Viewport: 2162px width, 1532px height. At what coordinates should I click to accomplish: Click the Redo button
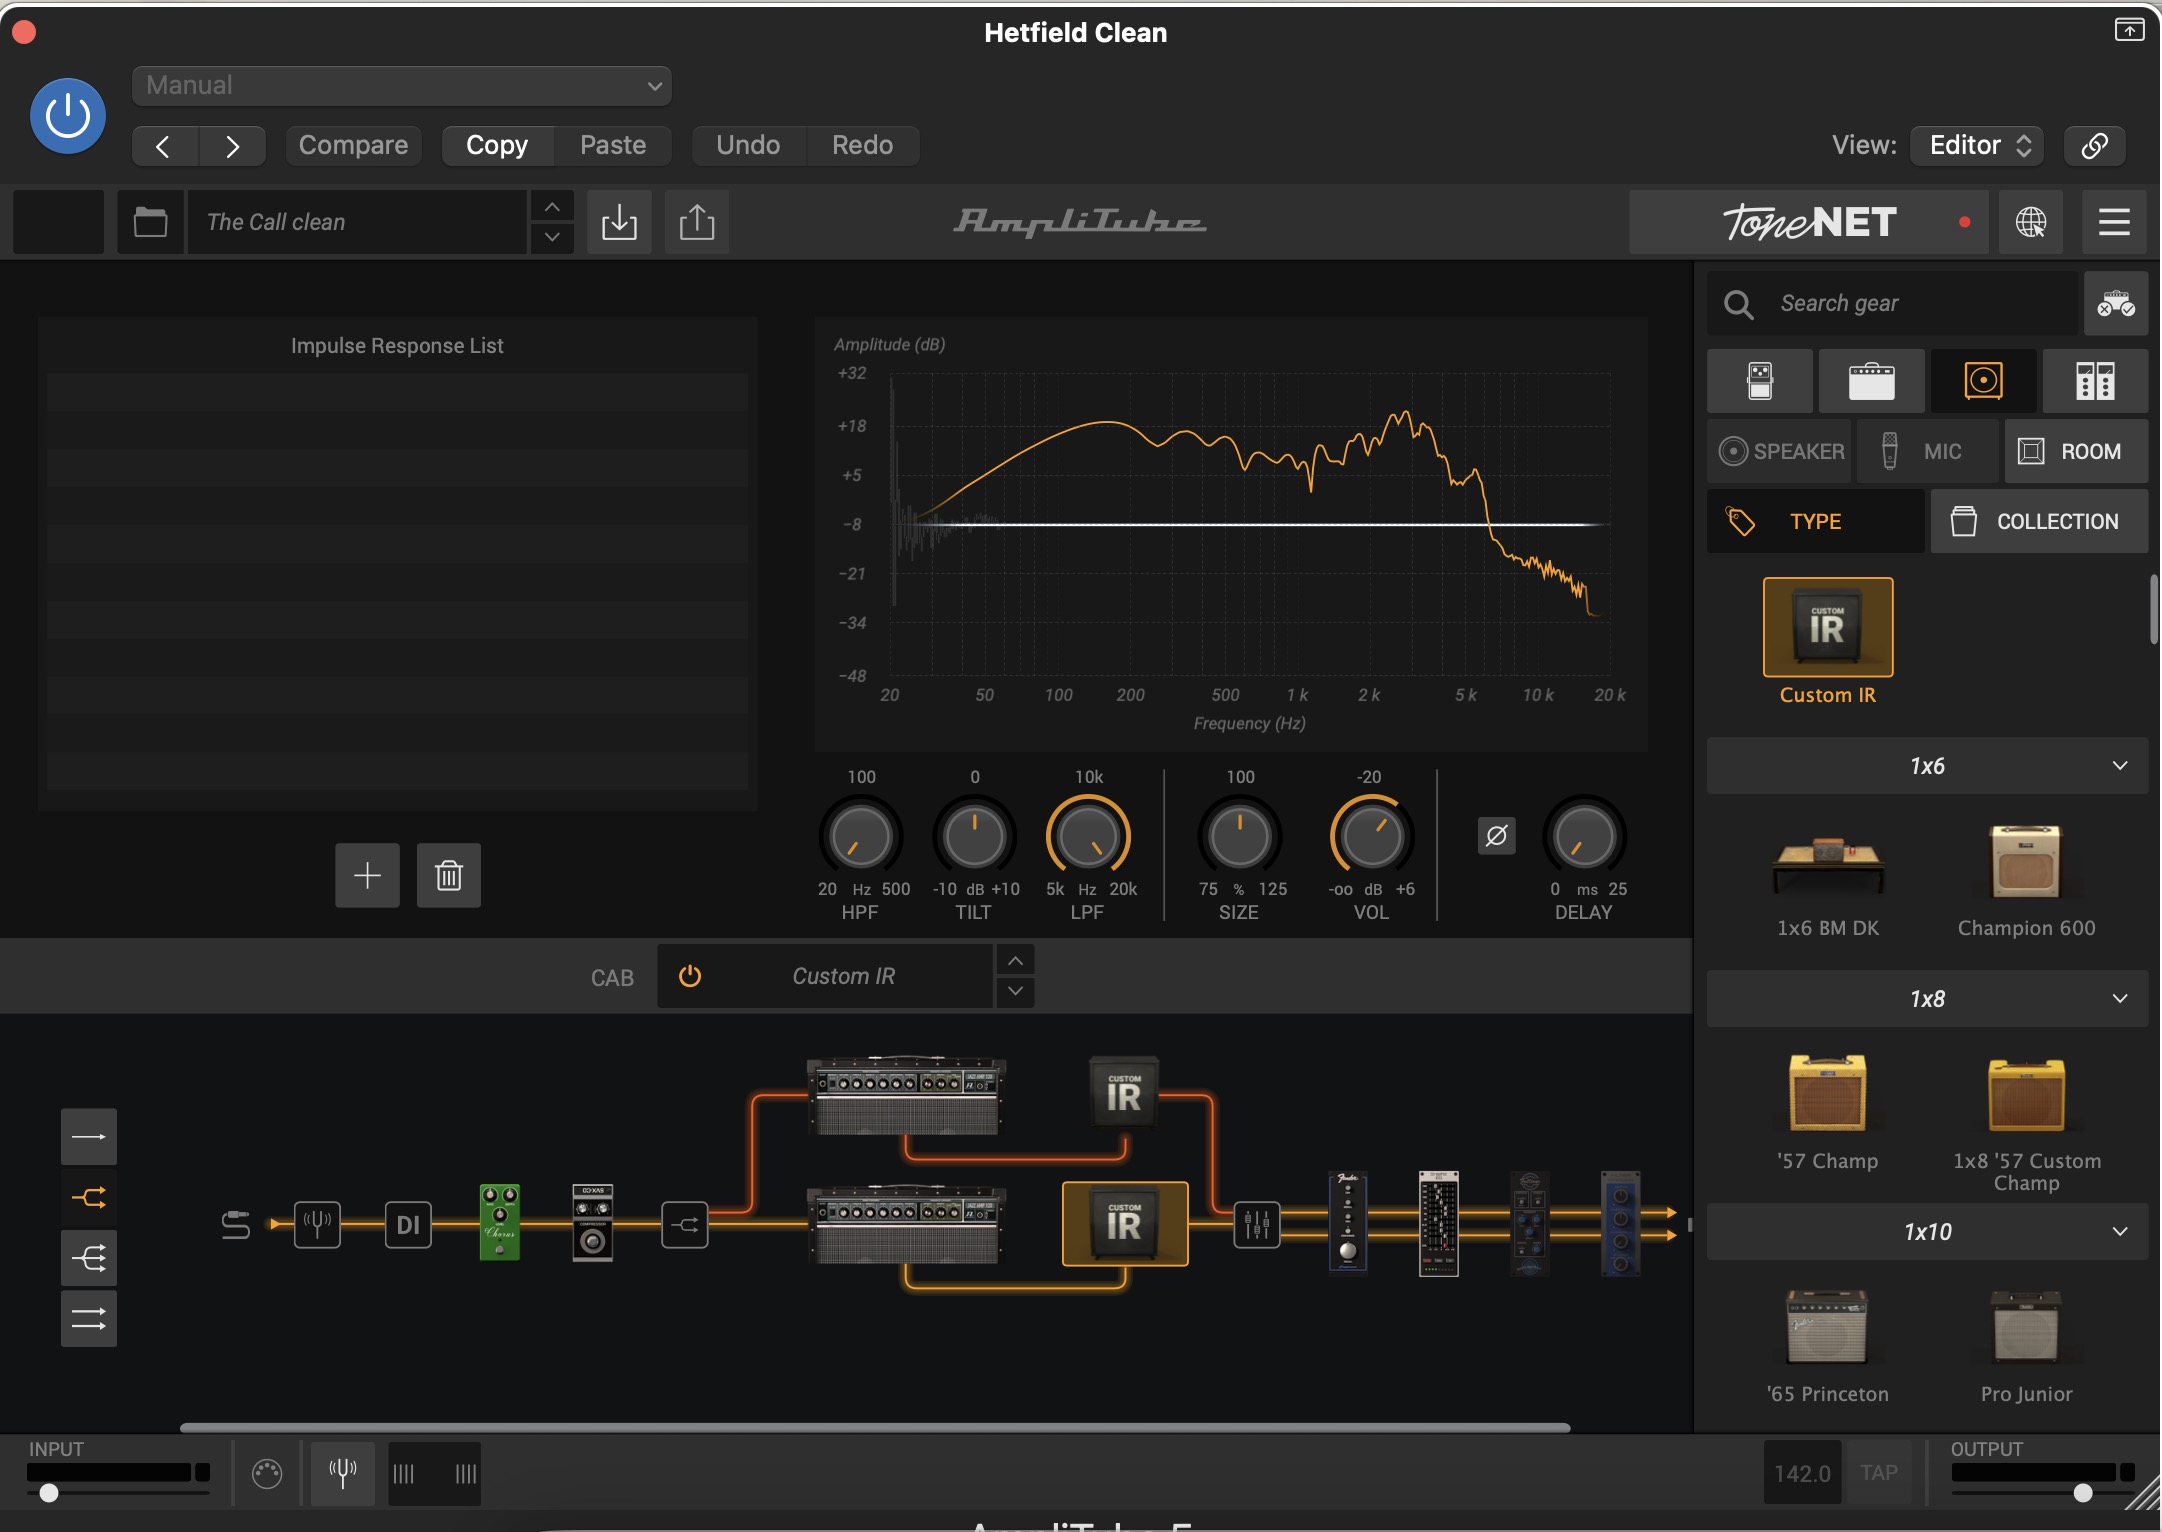click(x=862, y=146)
